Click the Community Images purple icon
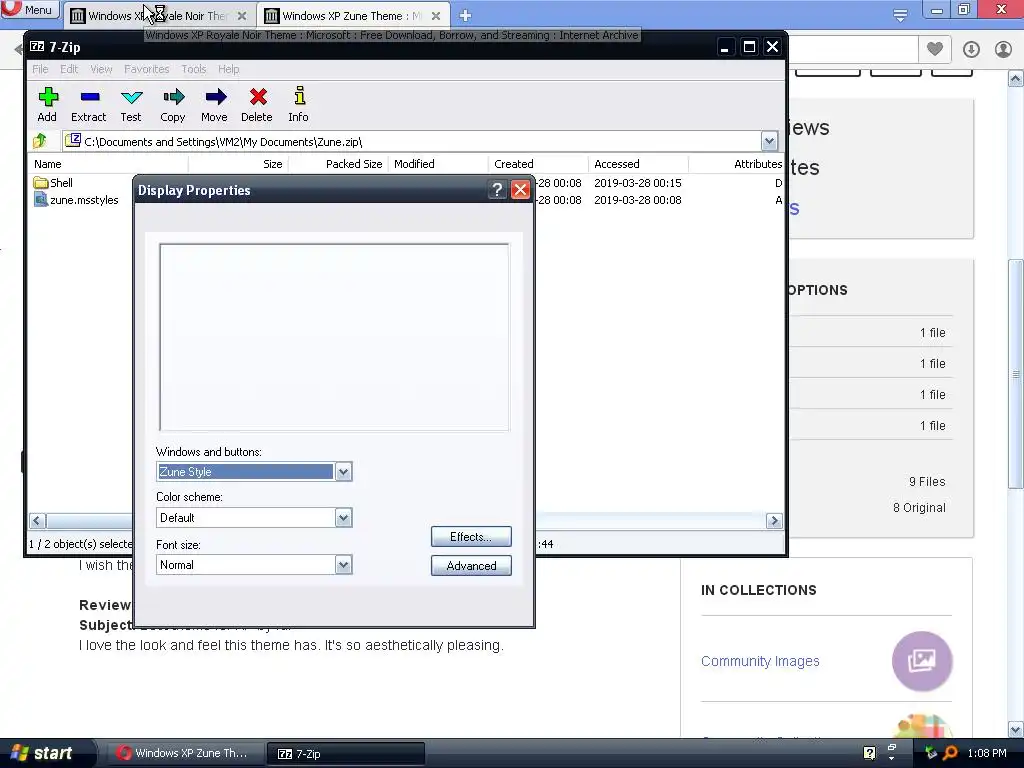The width and height of the screenshot is (1024, 768). pyautogui.click(x=922, y=661)
